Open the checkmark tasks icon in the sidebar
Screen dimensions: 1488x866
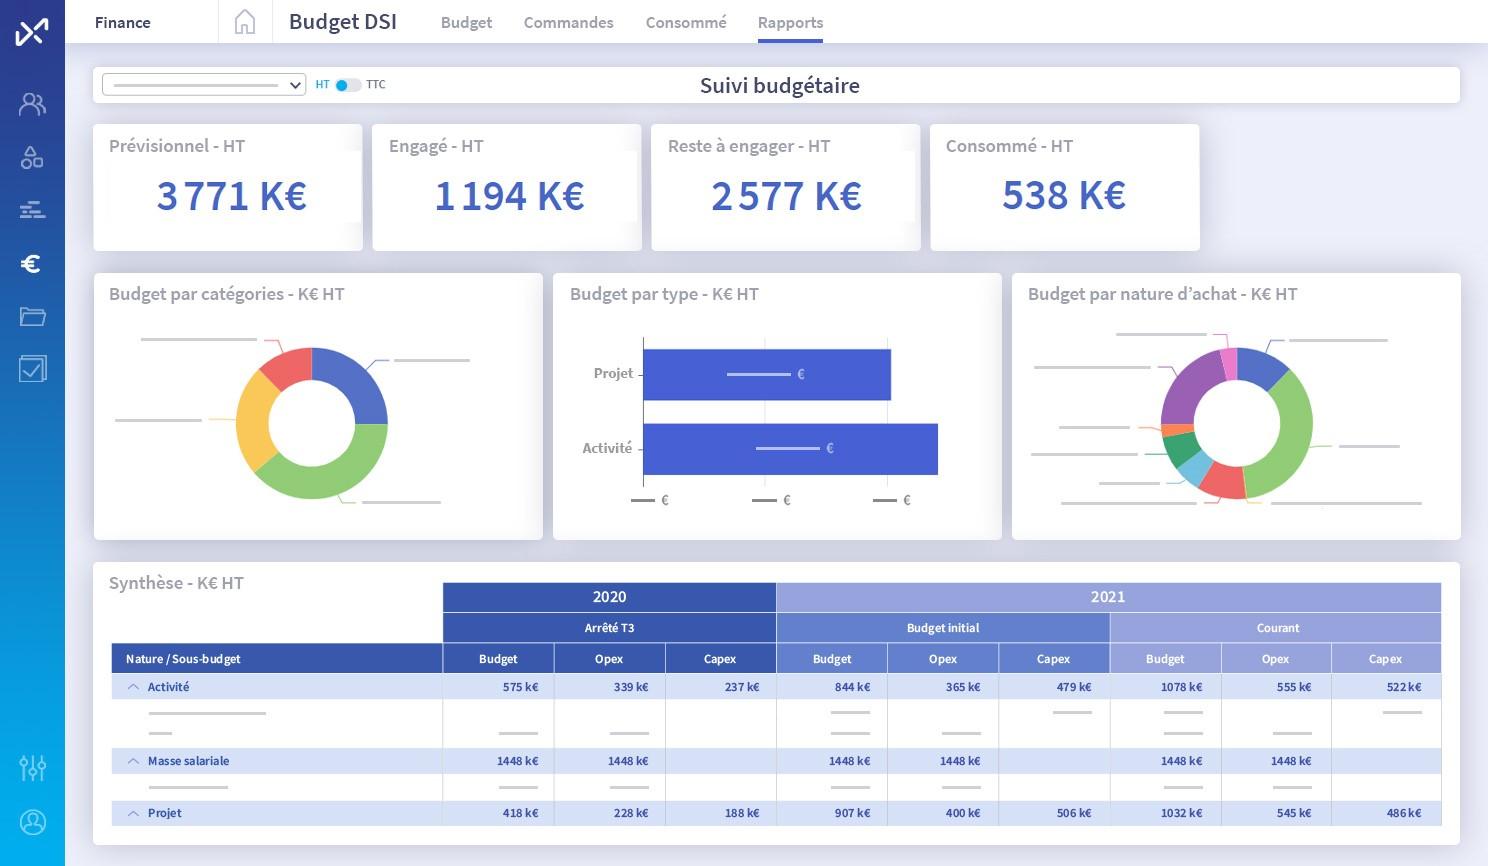(32, 369)
